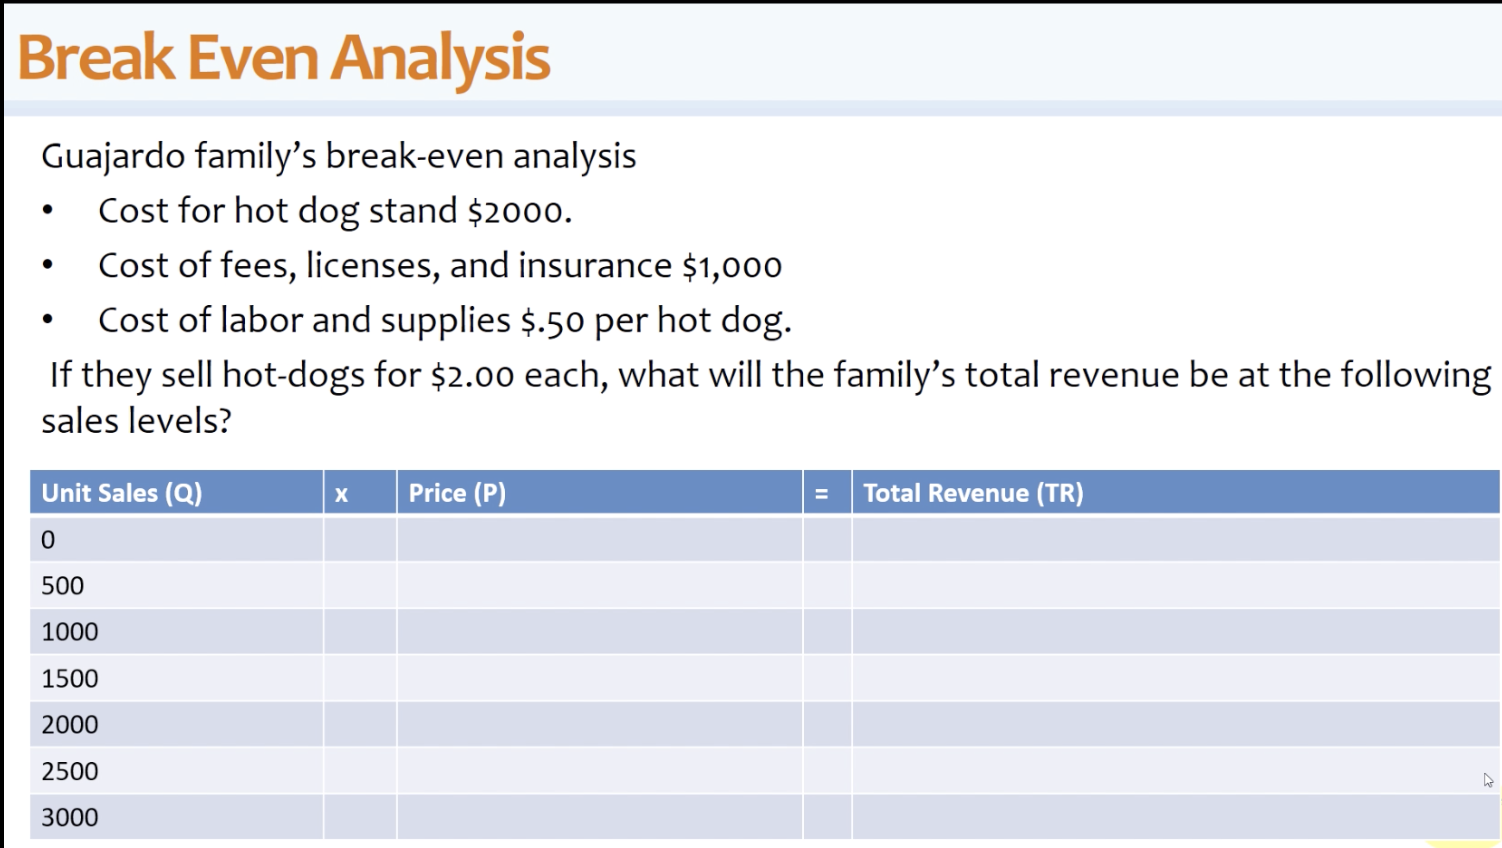Select the 2500 unit sales cell
The image size is (1502, 848).
click(x=68, y=770)
